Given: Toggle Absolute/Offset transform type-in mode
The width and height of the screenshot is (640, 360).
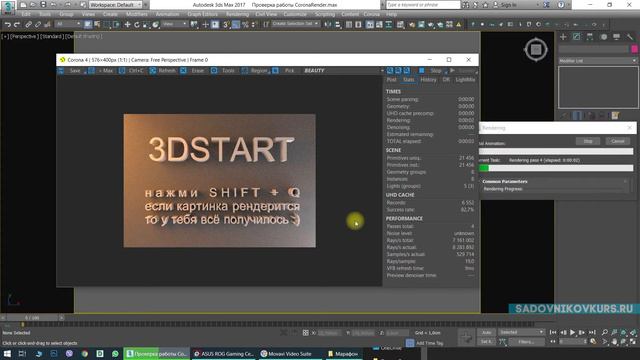Looking at the screenshot, I should [x=305, y=333].
